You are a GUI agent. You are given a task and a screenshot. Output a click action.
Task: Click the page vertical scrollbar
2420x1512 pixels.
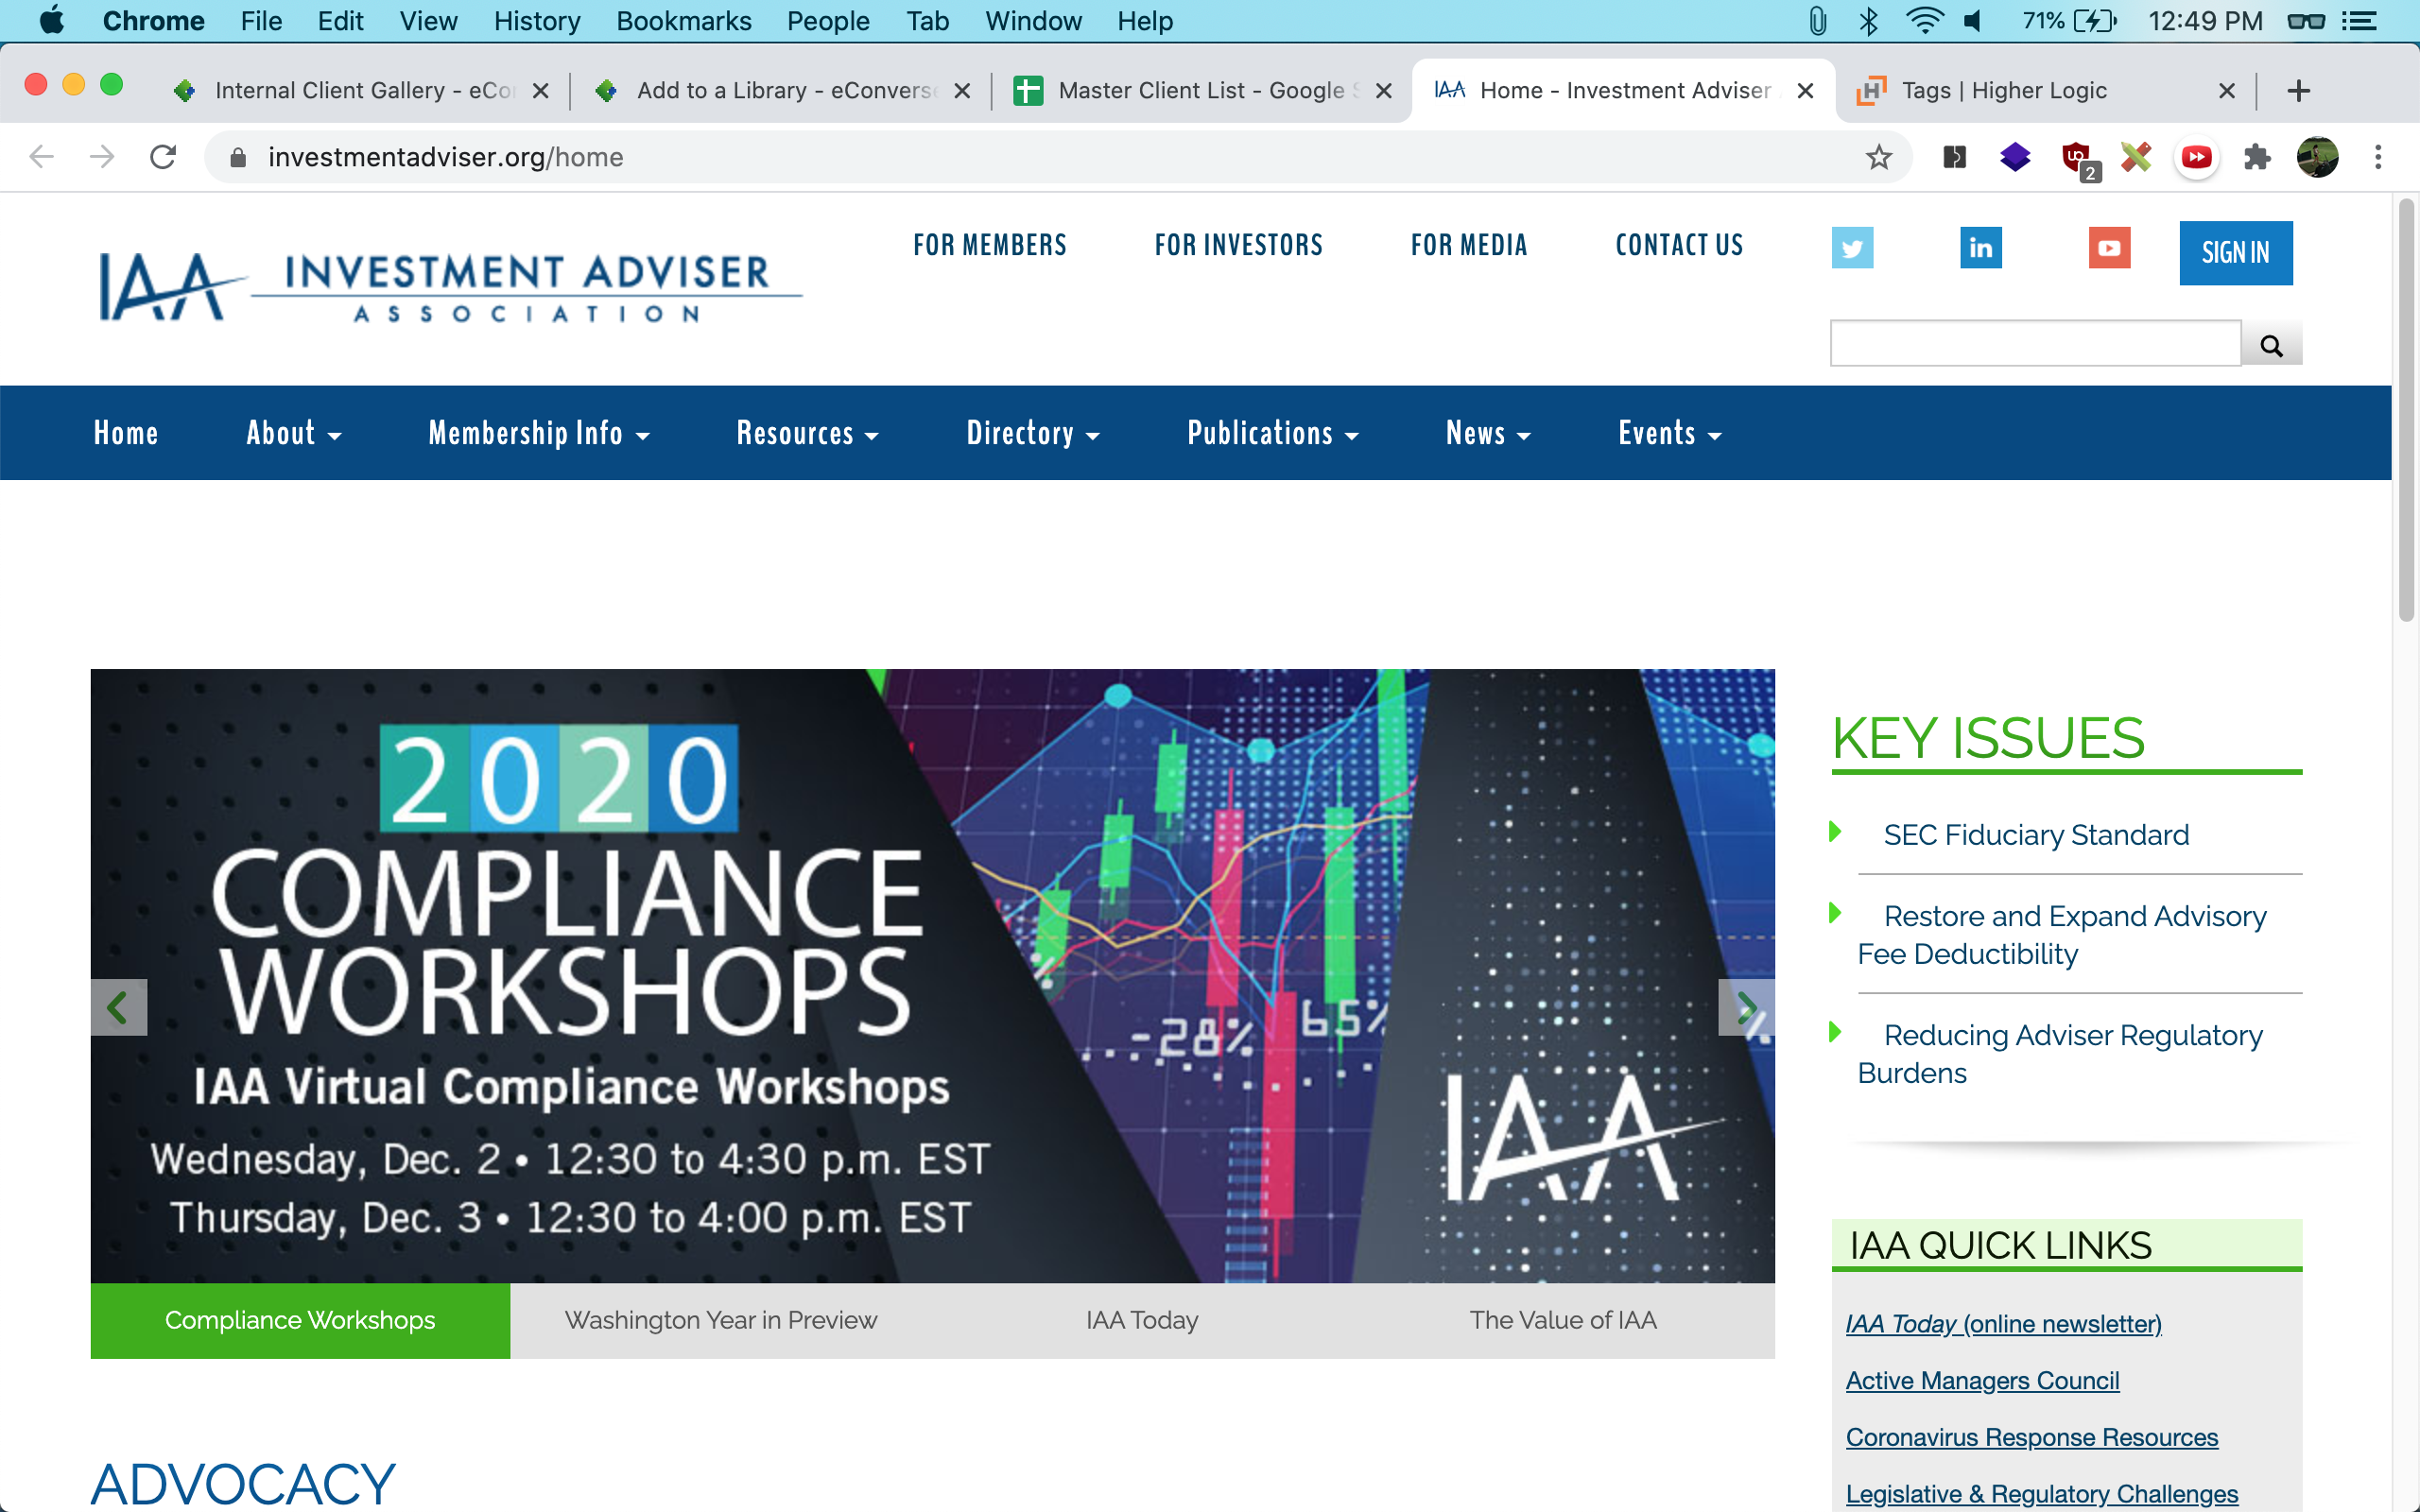[x=2405, y=410]
